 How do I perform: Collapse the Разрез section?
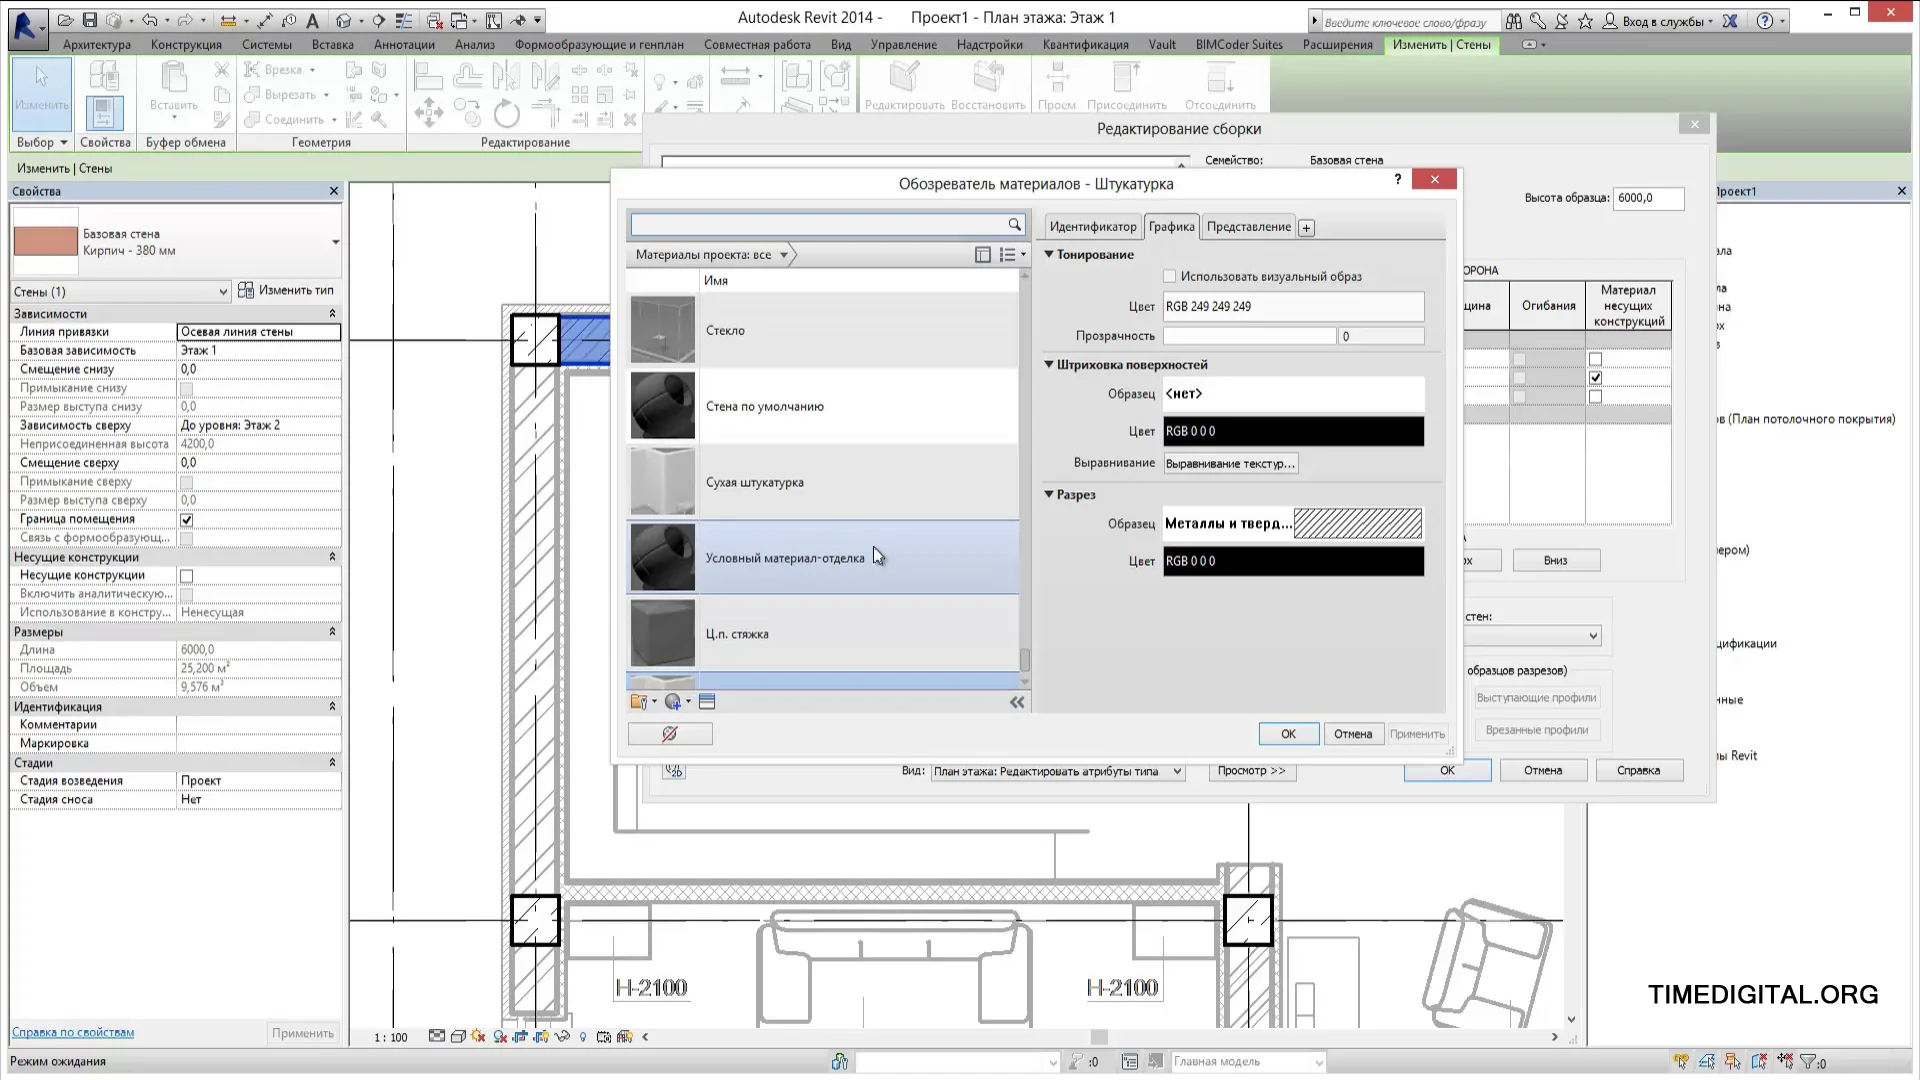point(1049,494)
